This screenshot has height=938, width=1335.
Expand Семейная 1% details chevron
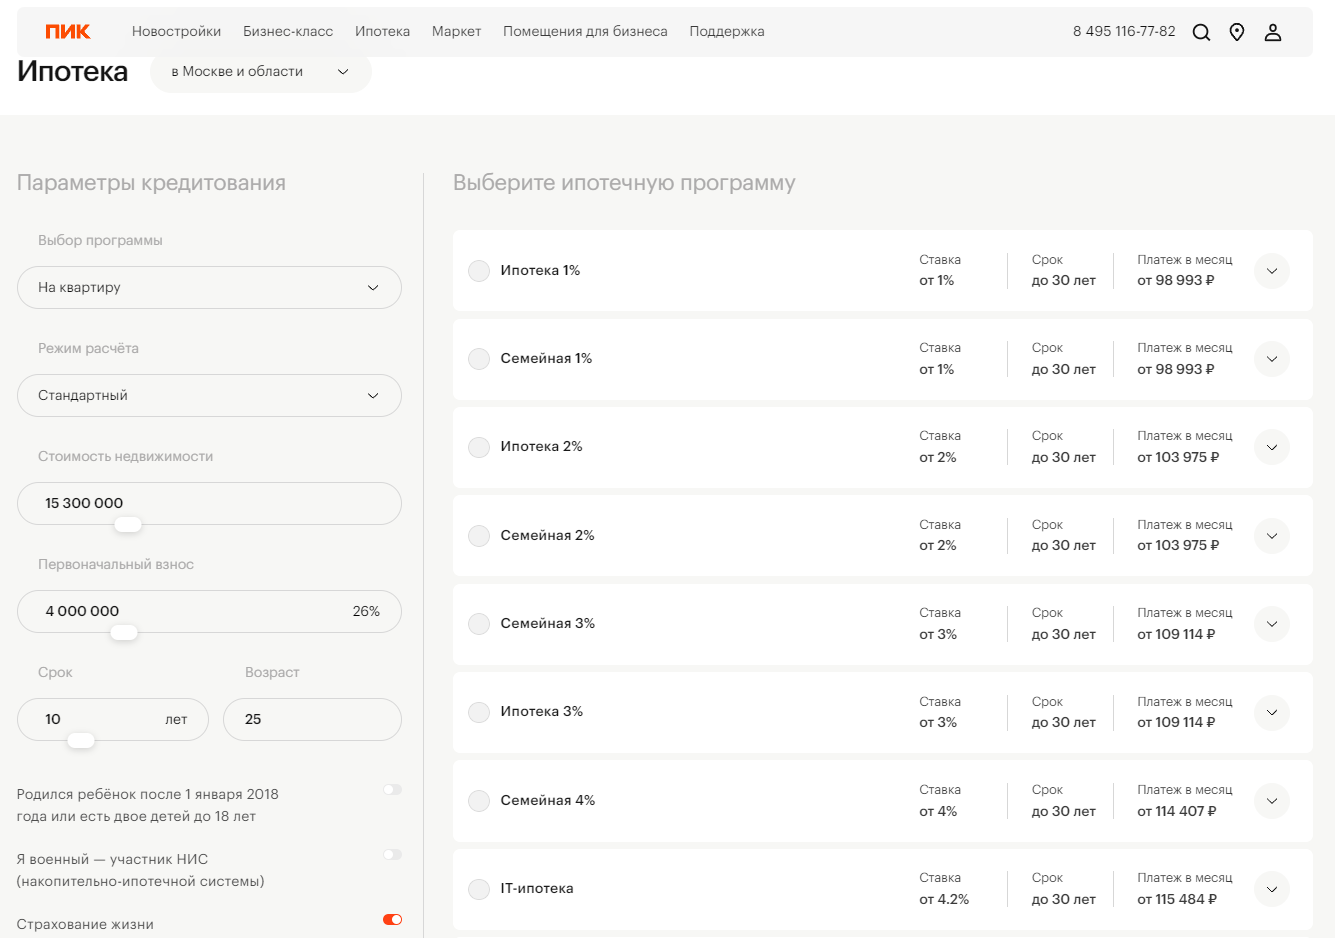1272,359
